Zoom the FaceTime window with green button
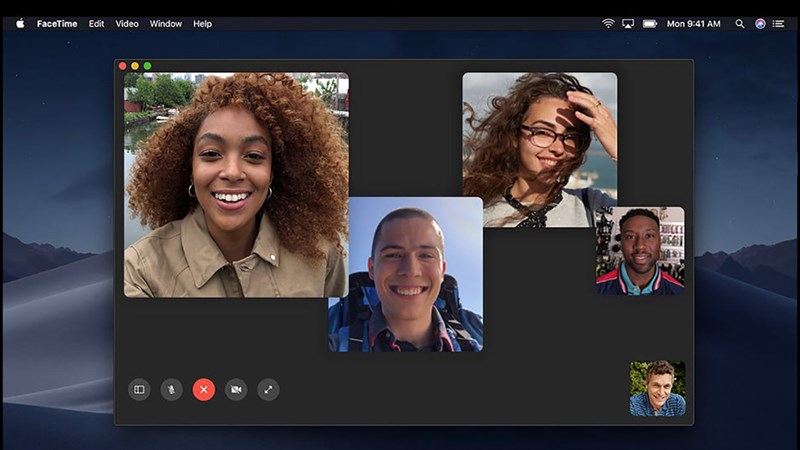Viewport: 800px width, 450px height. [147, 66]
